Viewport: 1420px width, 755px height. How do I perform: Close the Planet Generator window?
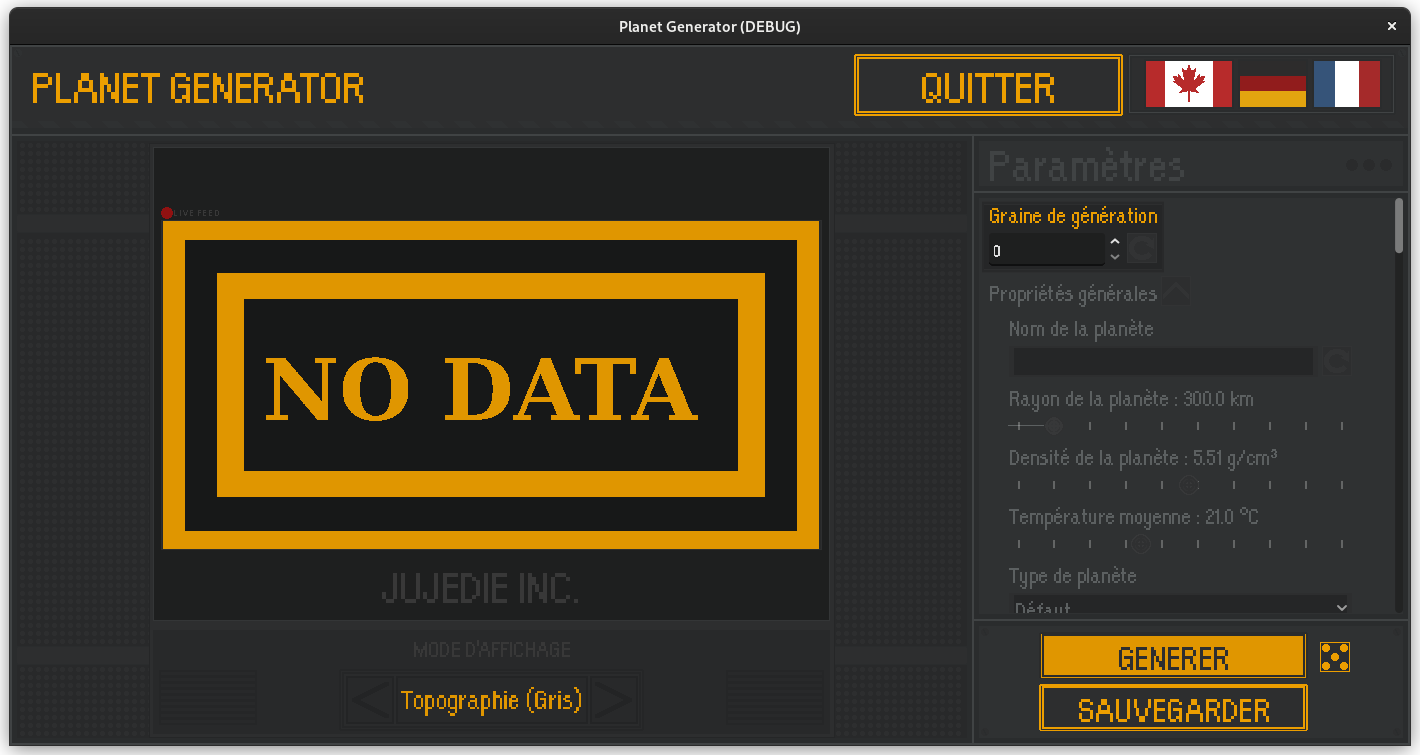(1391, 27)
